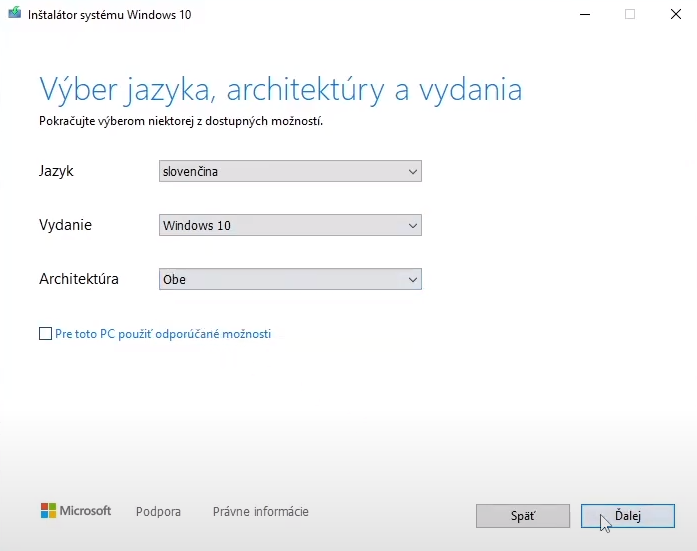Go back with the Späť button
The height and width of the screenshot is (551, 697).
pyautogui.click(x=523, y=516)
